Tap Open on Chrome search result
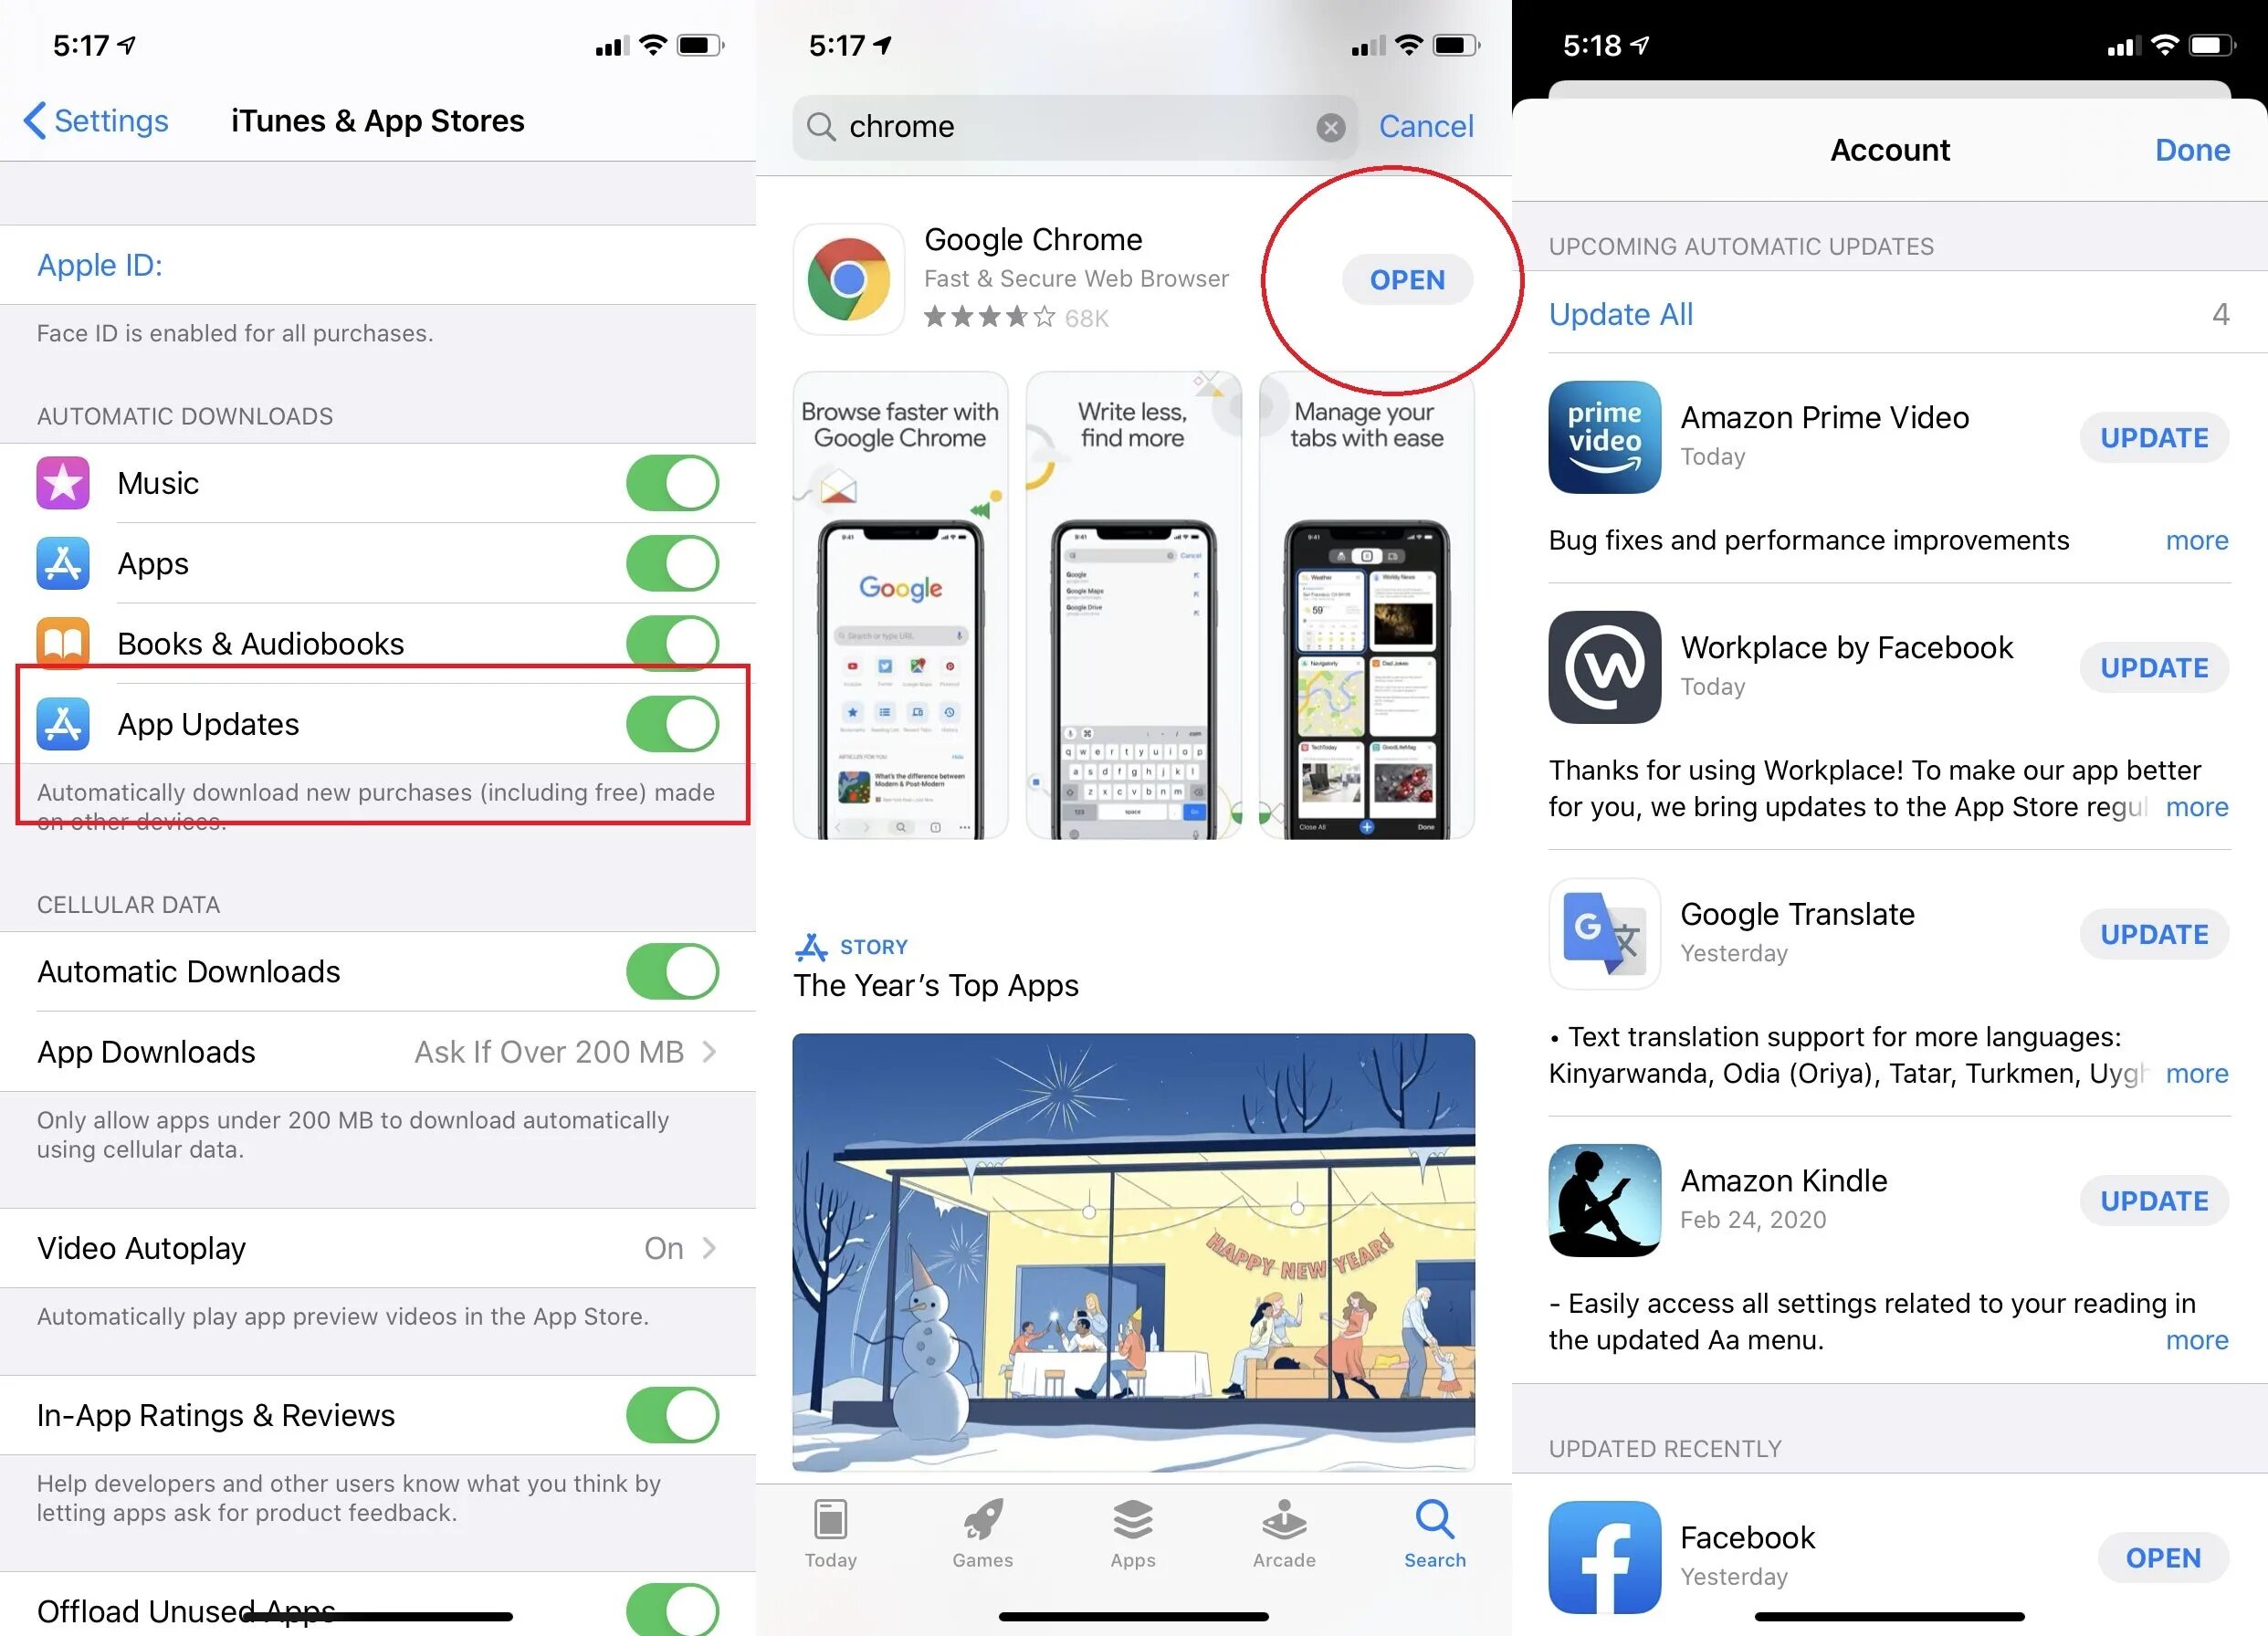Viewport: 2268px width, 1636px height. pyautogui.click(x=1407, y=278)
